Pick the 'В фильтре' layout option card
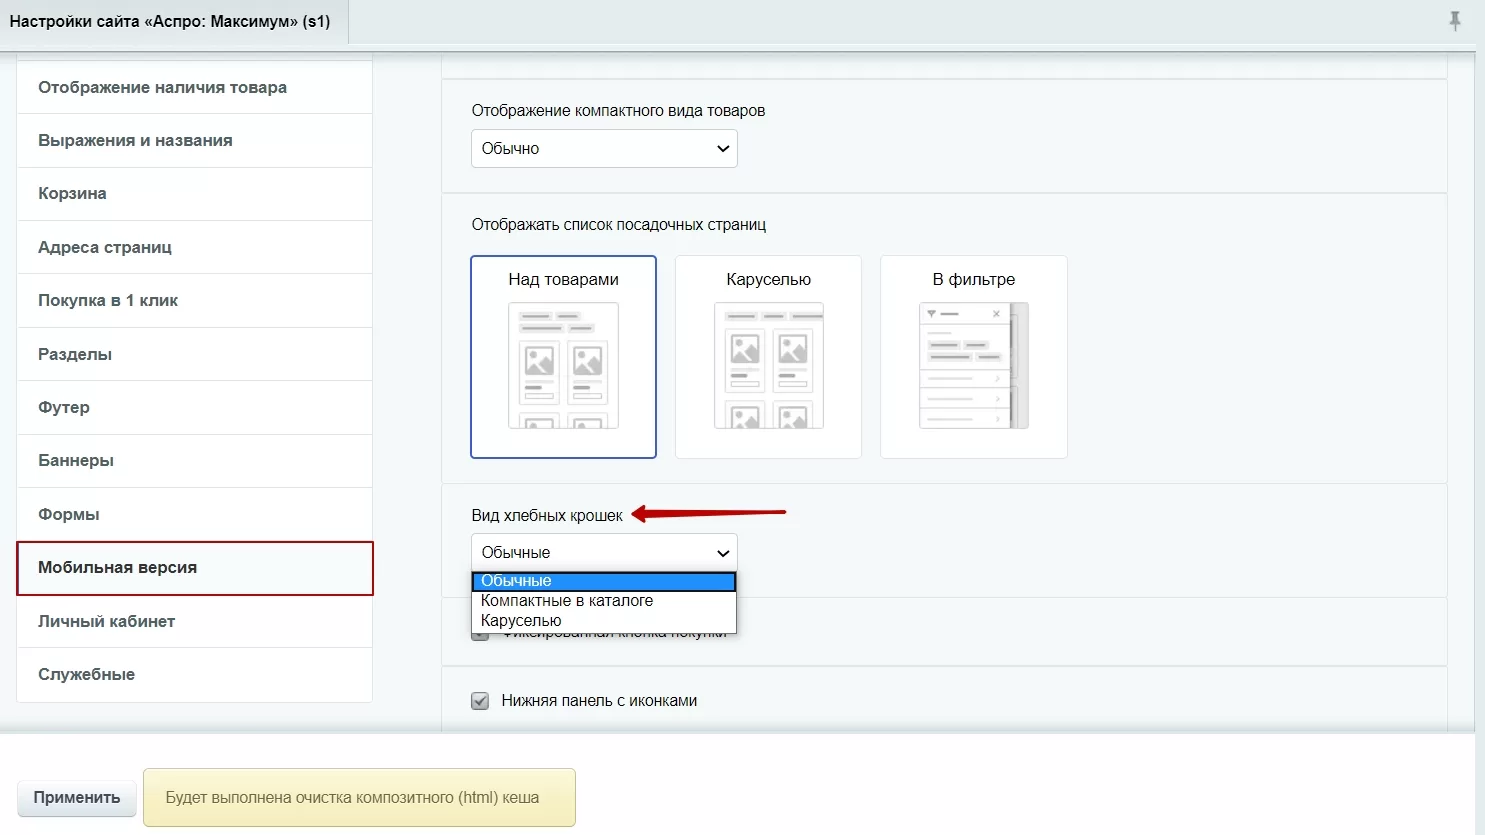1485x835 pixels. (x=974, y=357)
